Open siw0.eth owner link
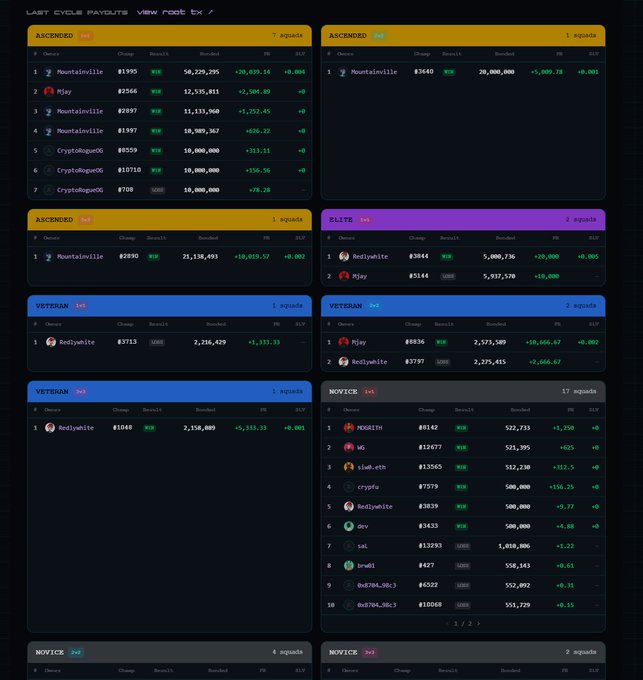643x680 pixels. coord(372,467)
